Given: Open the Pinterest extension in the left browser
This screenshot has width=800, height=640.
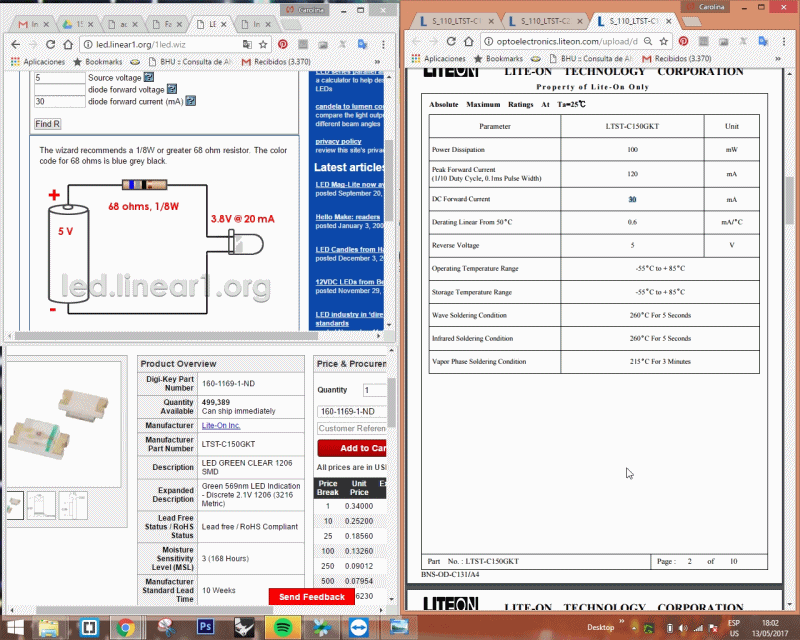Looking at the screenshot, I should click(283, 44).
